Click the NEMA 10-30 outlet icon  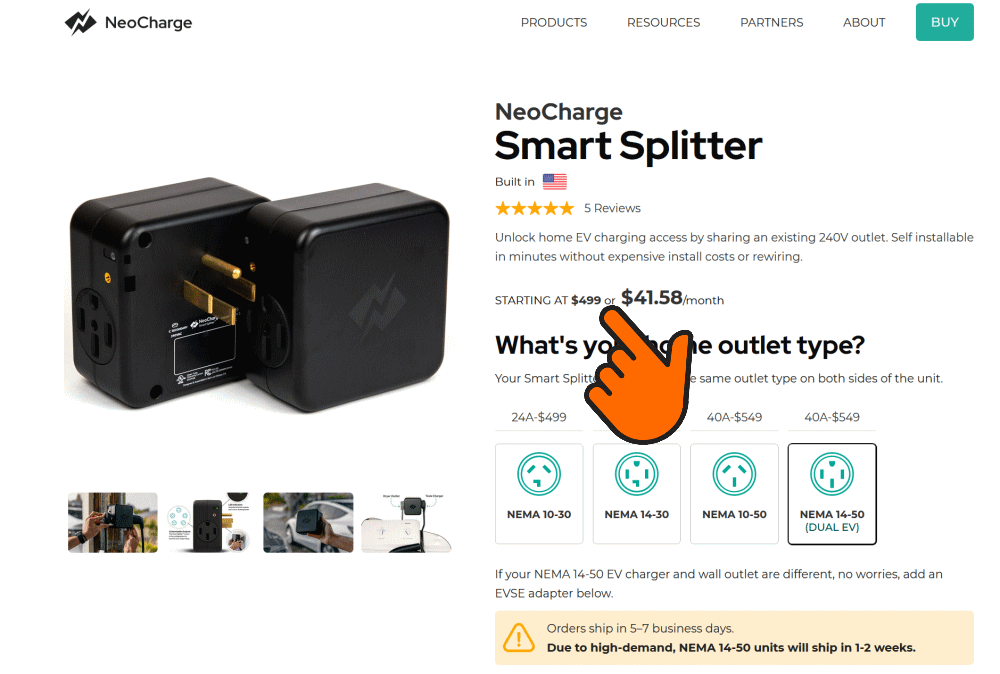click(539, 474)
